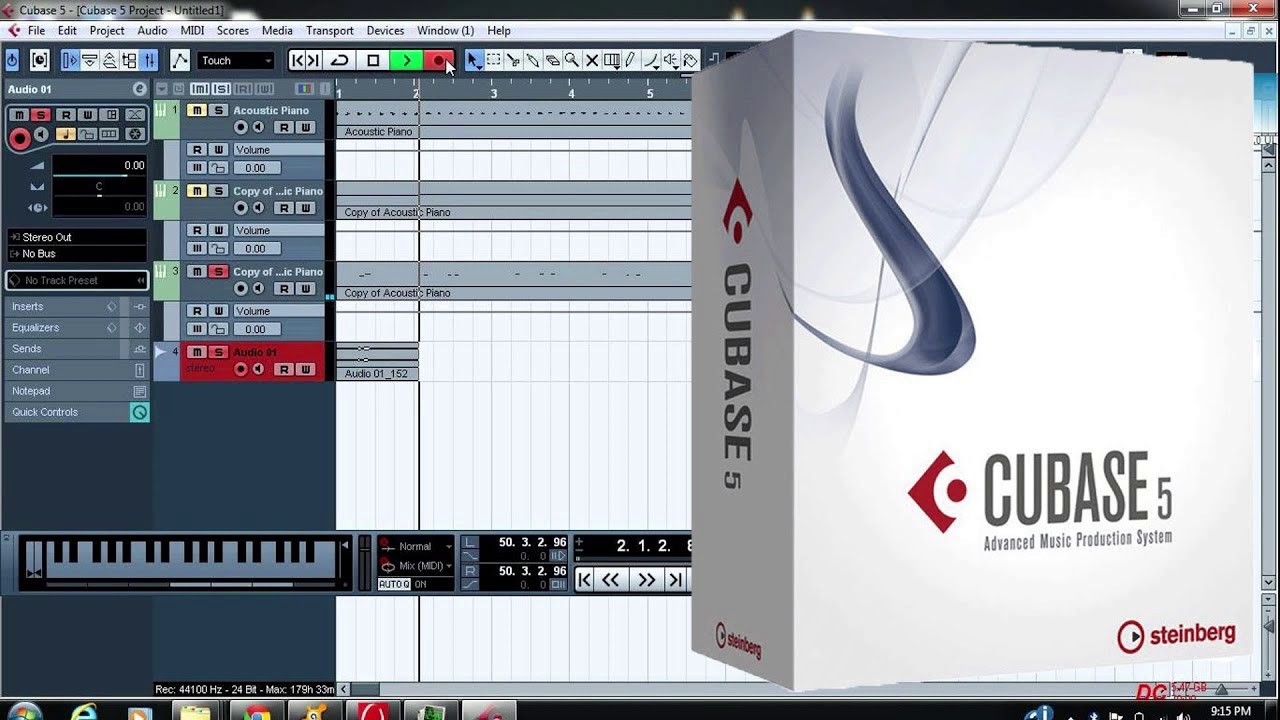Open the Stereo Out output routing
This screenshot has width=1280, height=720.
pos(77,237)
